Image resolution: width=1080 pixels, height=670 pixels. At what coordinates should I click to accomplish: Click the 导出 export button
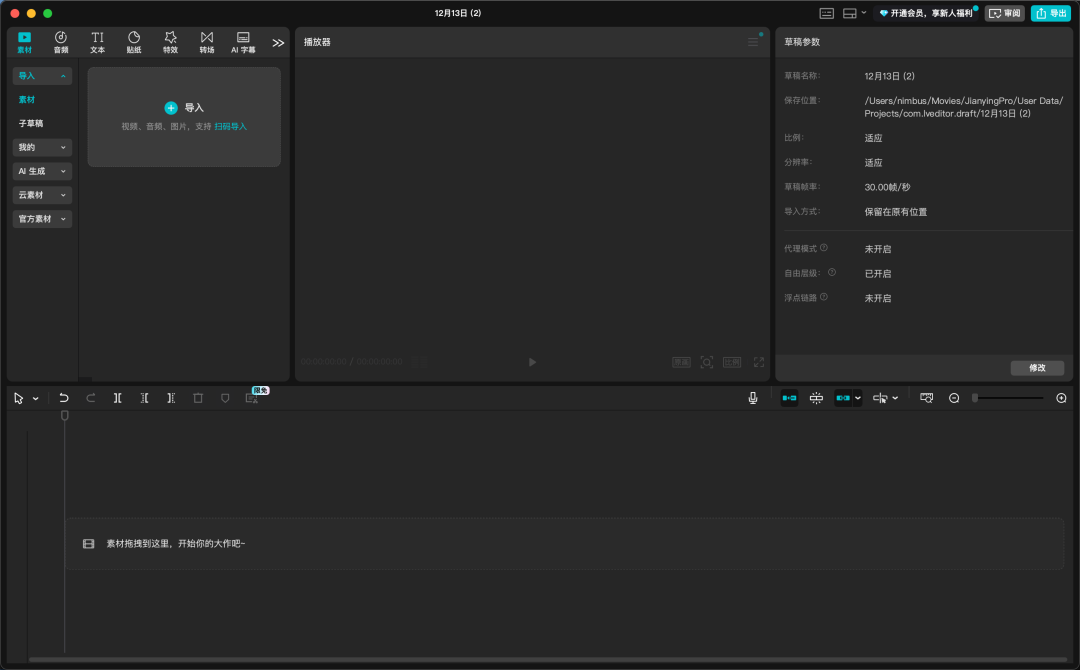point(1050,13)
